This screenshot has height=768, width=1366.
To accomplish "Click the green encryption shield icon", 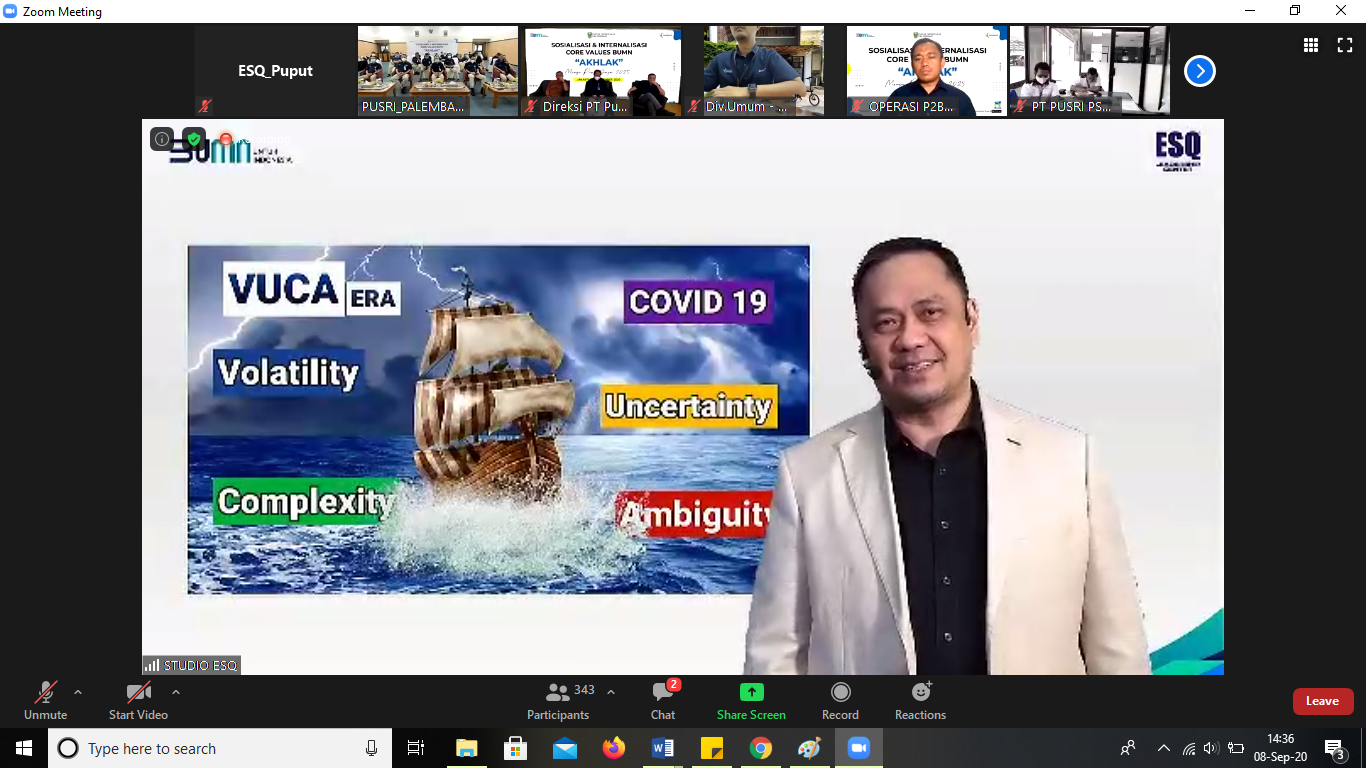I will [x=194, y=139].
